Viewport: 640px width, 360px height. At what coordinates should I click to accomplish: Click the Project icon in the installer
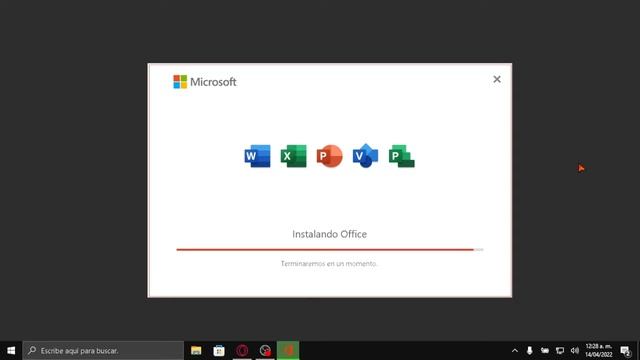[402, 156]
